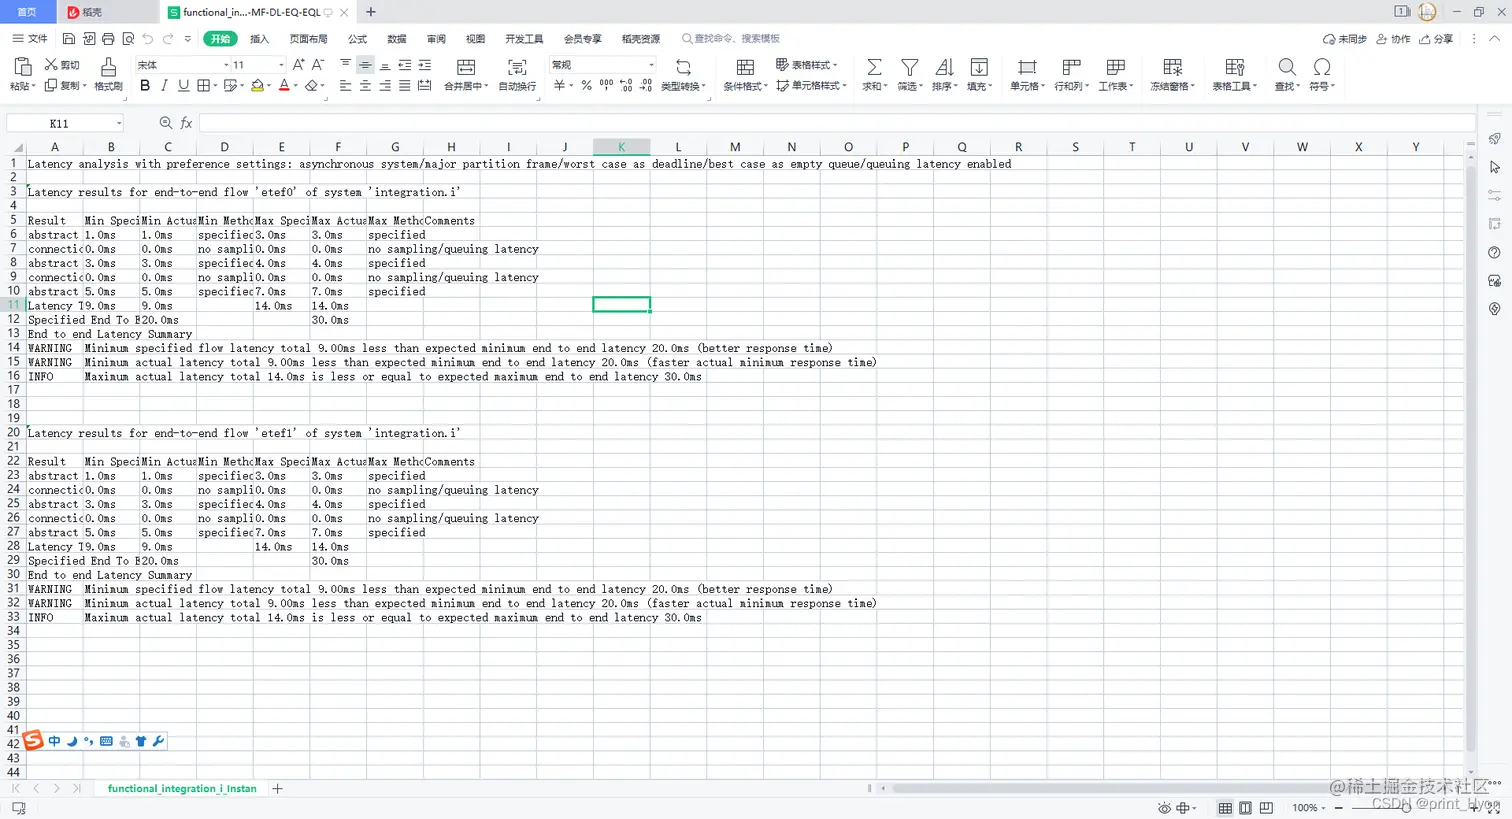The height and width of the screenshot is (819, 1512).
Task: Increase font size with A+ icon
Action: click(298, 65)
